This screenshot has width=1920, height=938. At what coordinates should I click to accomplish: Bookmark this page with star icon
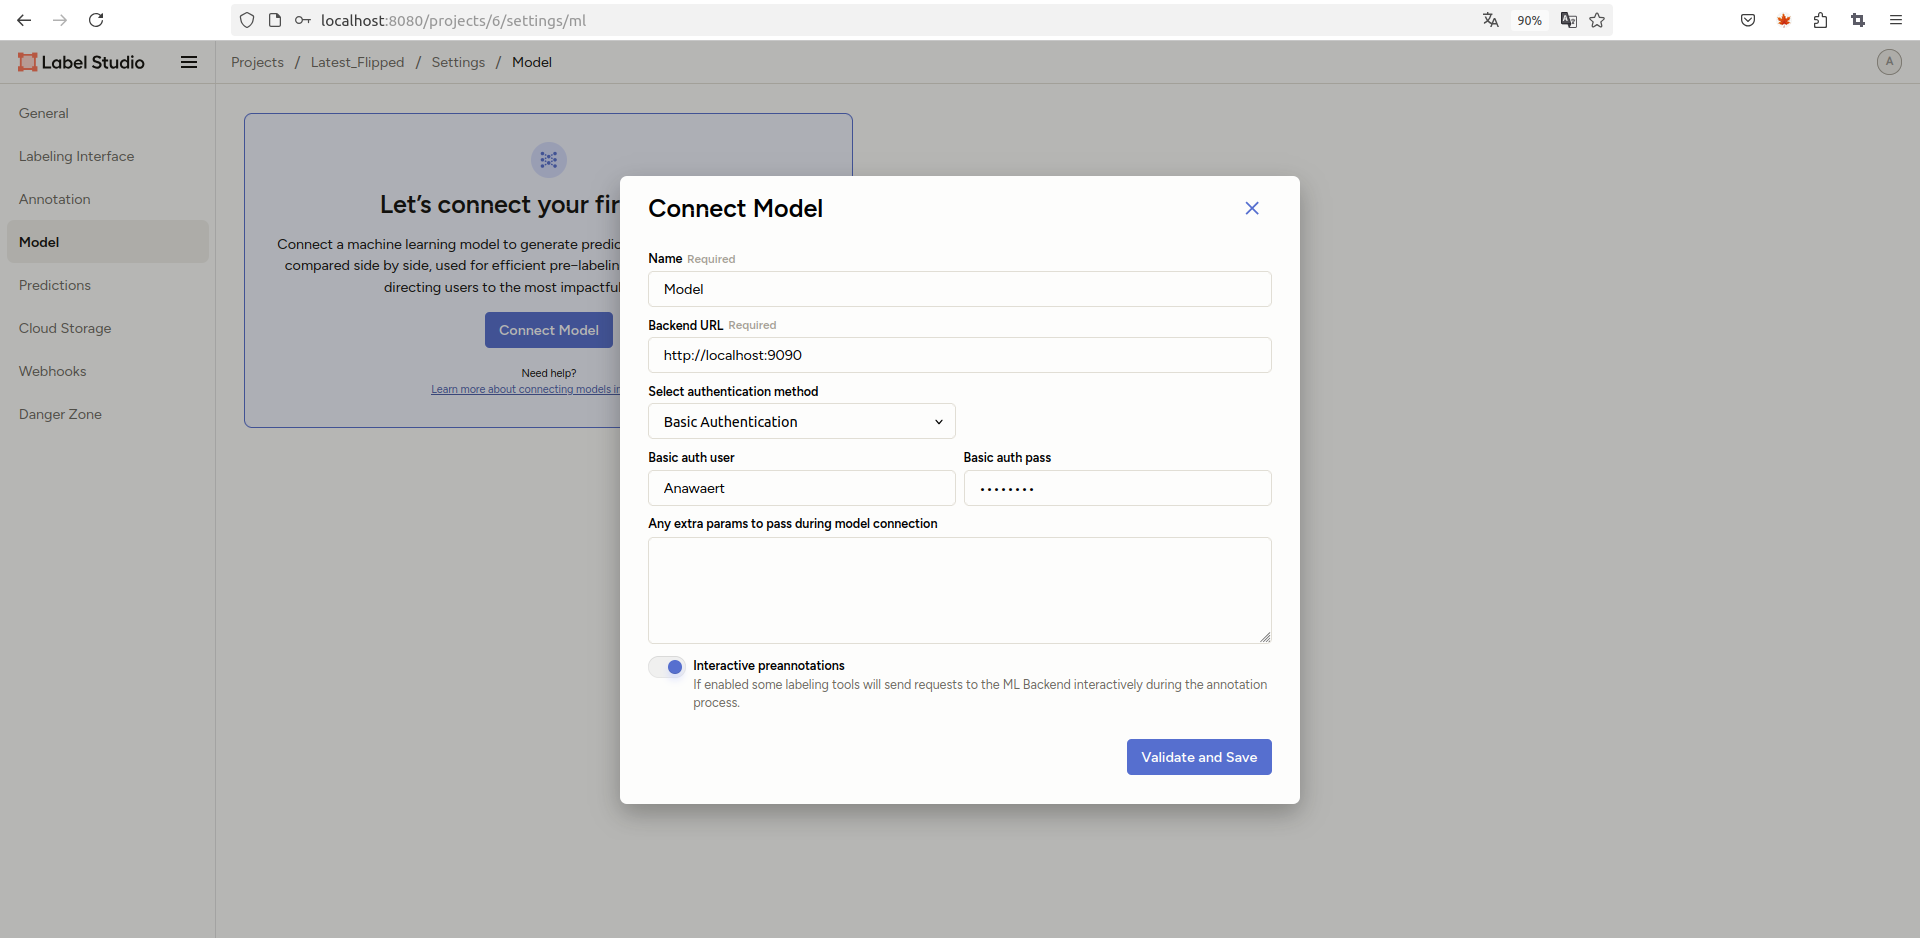pyautogui.click(x=1597, y=20)
